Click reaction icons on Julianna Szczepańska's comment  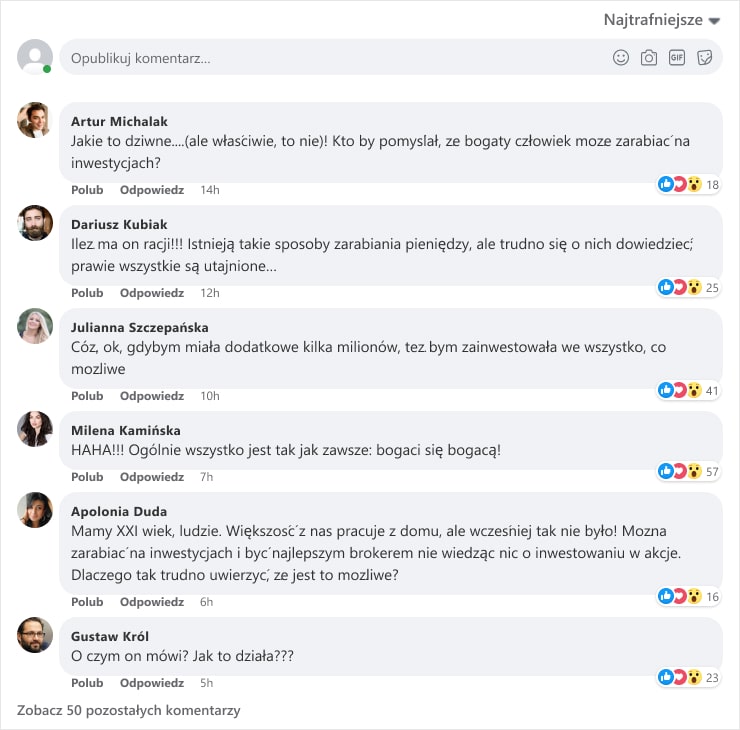pyautogui.click(x=679, y=390)
